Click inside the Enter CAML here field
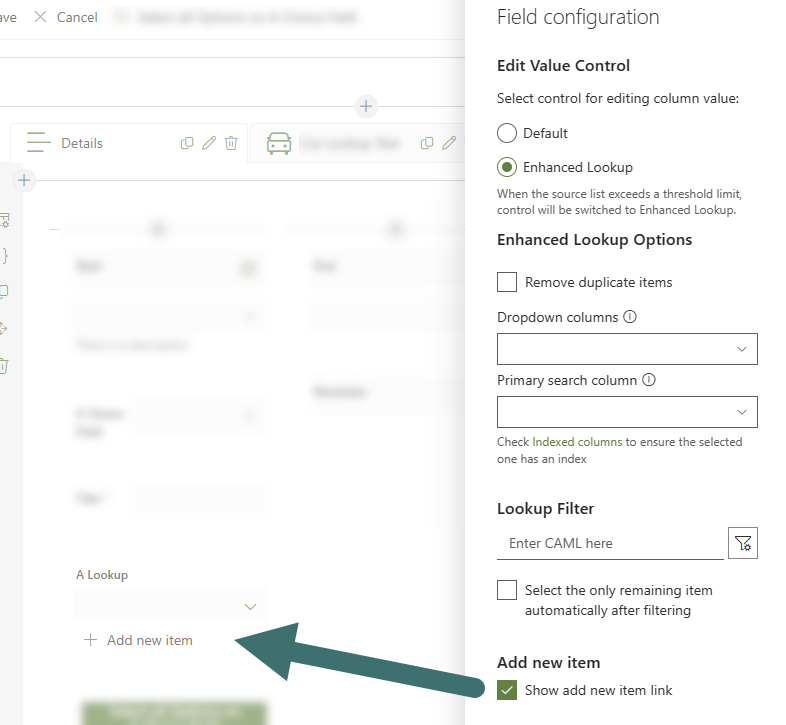 coord(609,543)
